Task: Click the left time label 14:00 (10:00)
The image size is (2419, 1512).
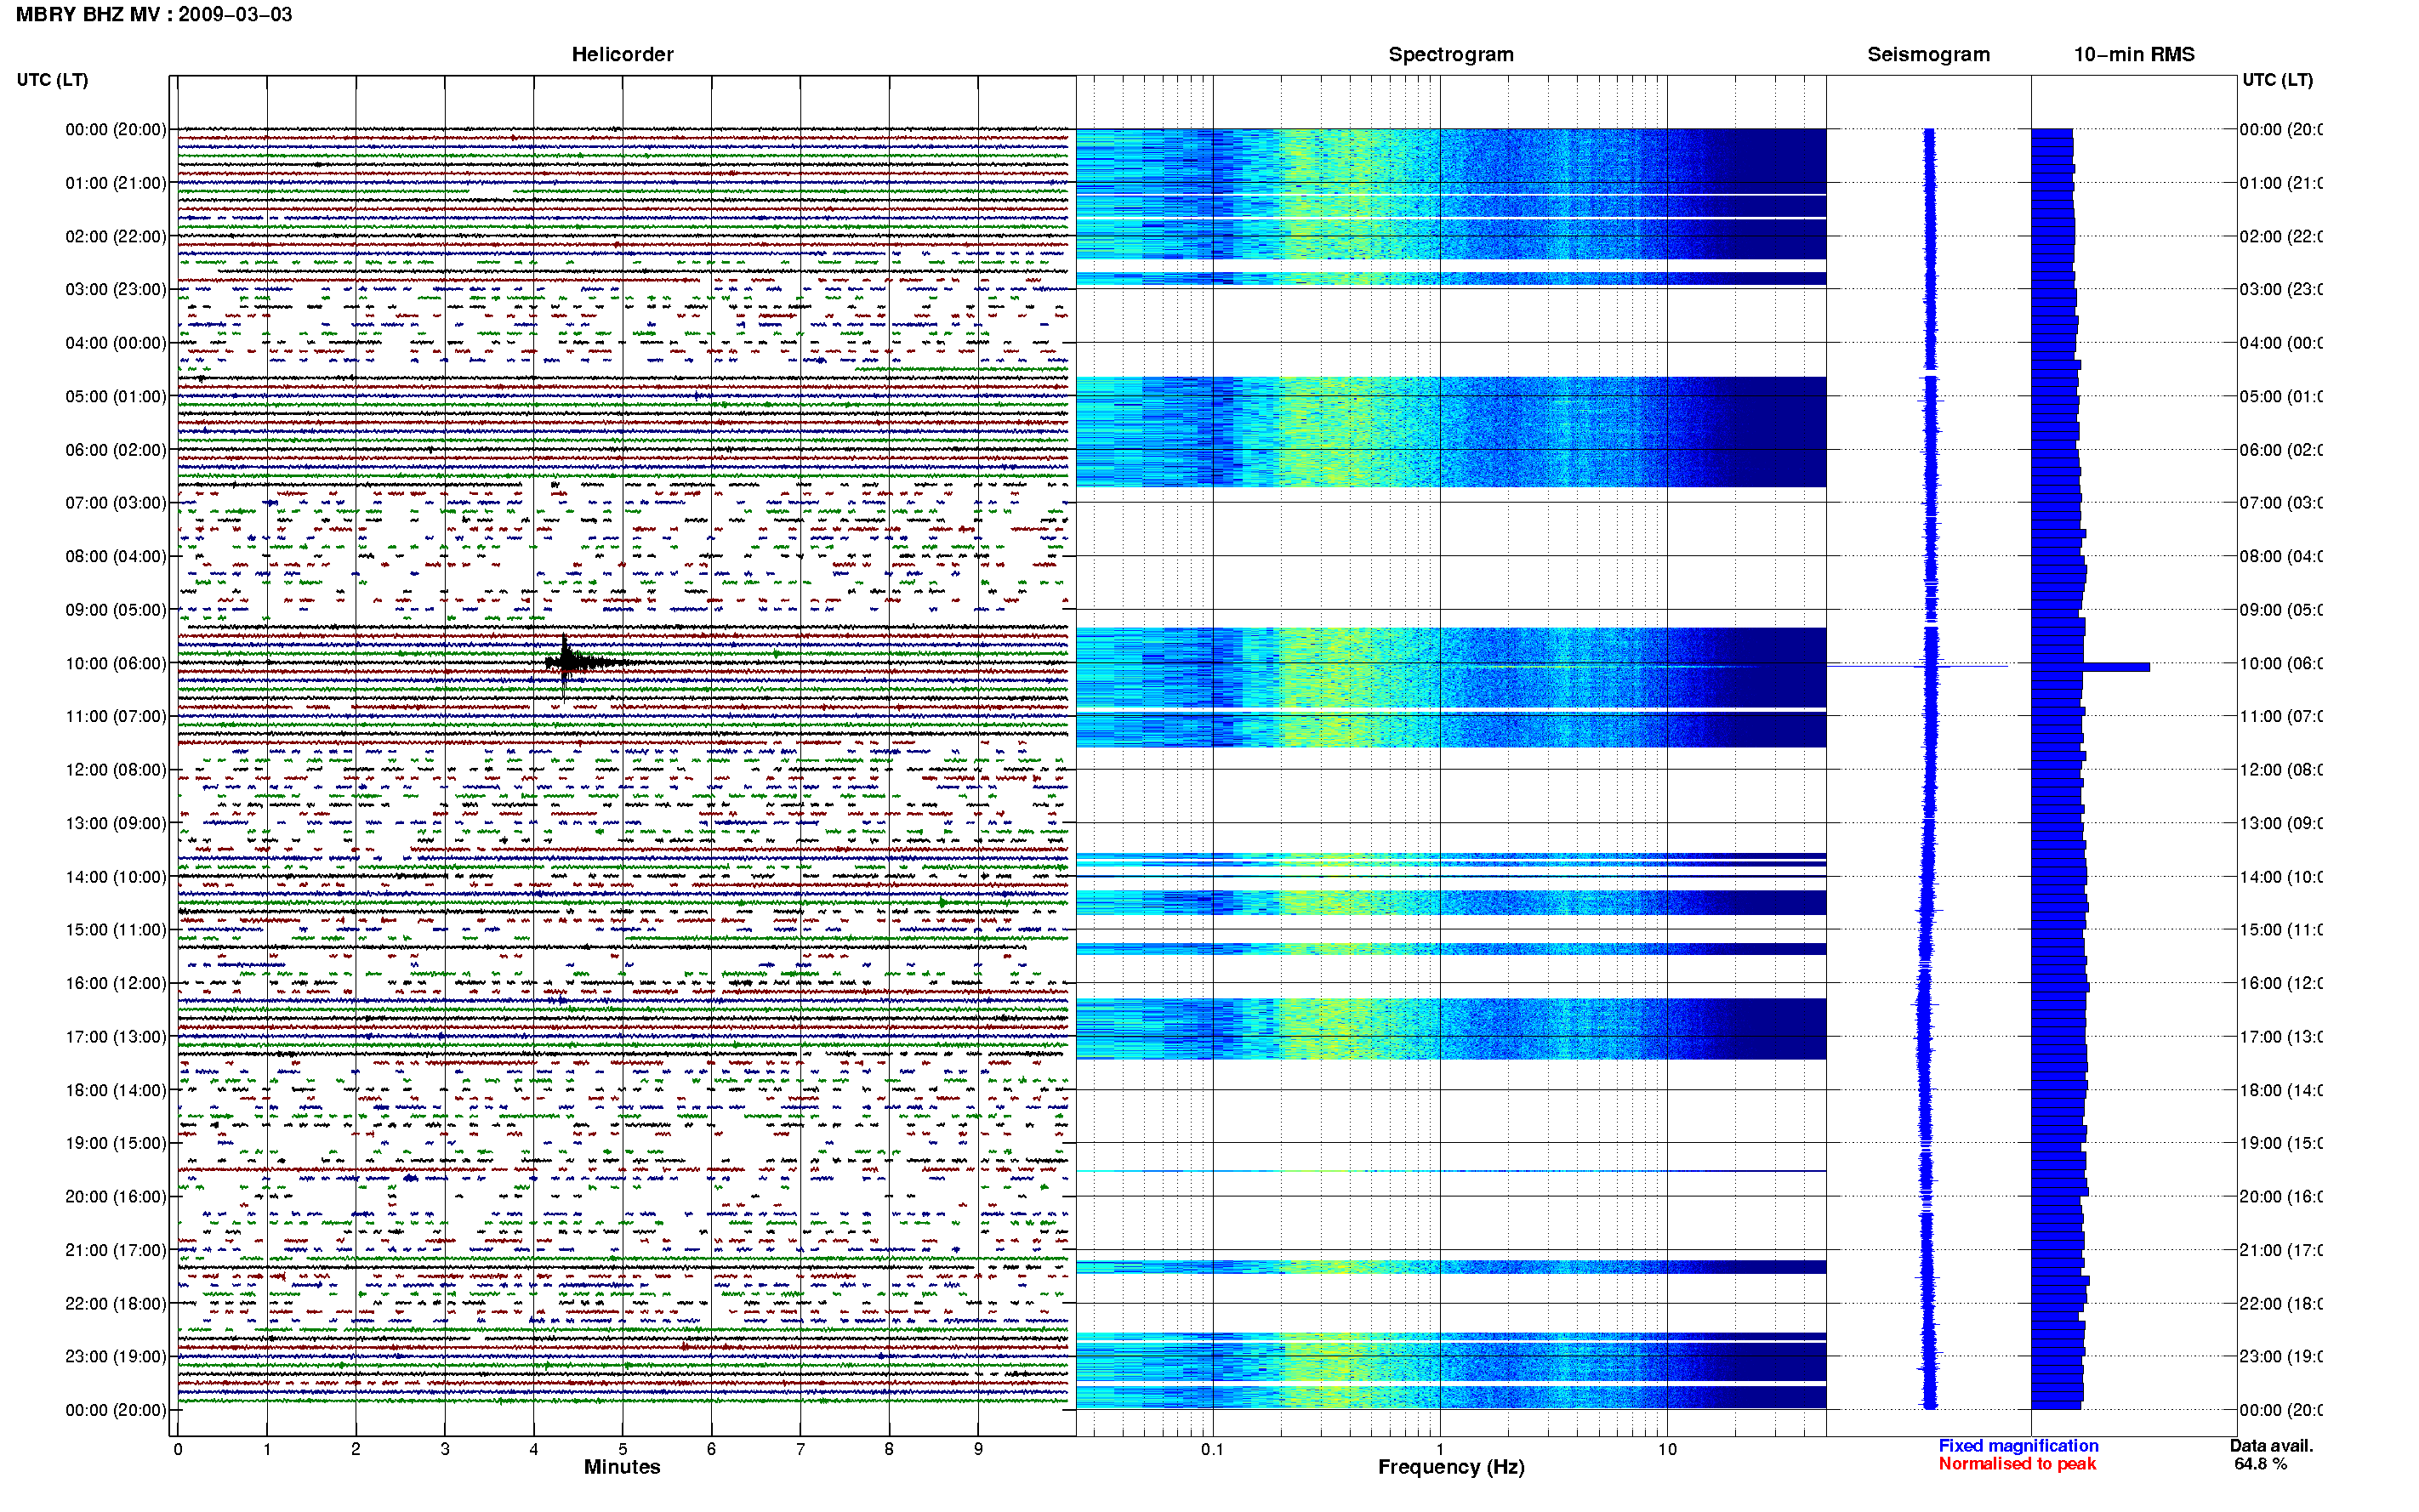Action: (116, 877)
